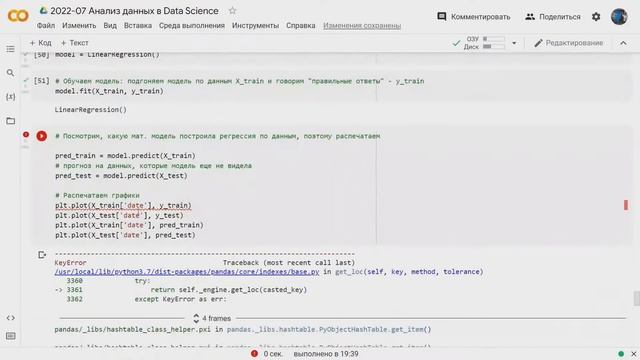Click the red error dot beside the cell

point(26,134)
